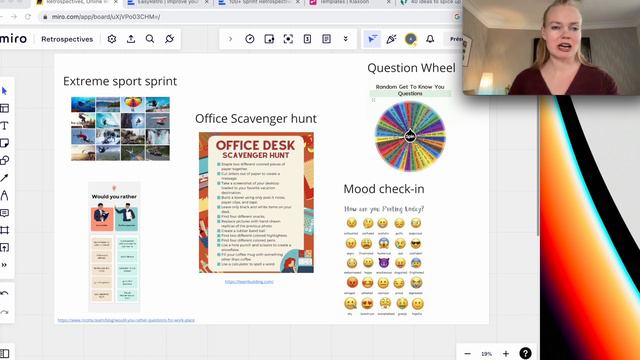Screen dimensions: 640x360
Task: Select the Pen drawing tool
Action: tap(4, 195)
